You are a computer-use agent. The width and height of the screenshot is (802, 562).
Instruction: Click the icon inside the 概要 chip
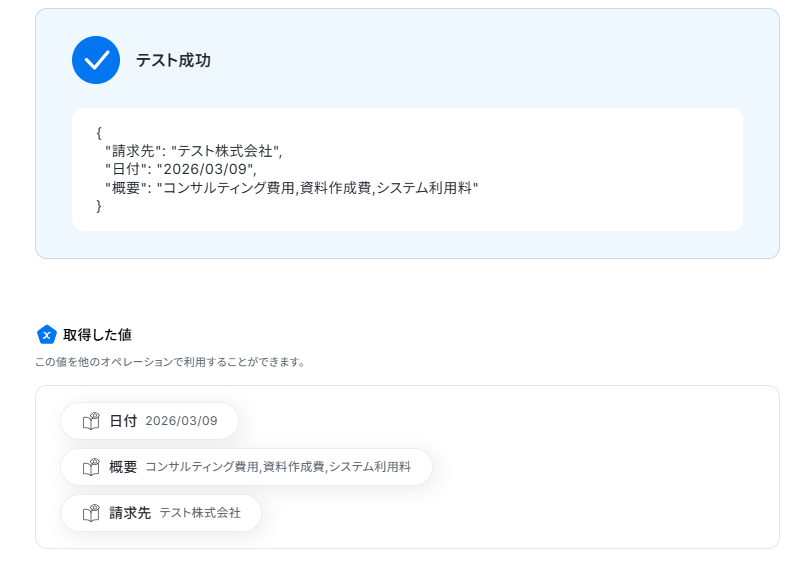(x=92, y=467)
